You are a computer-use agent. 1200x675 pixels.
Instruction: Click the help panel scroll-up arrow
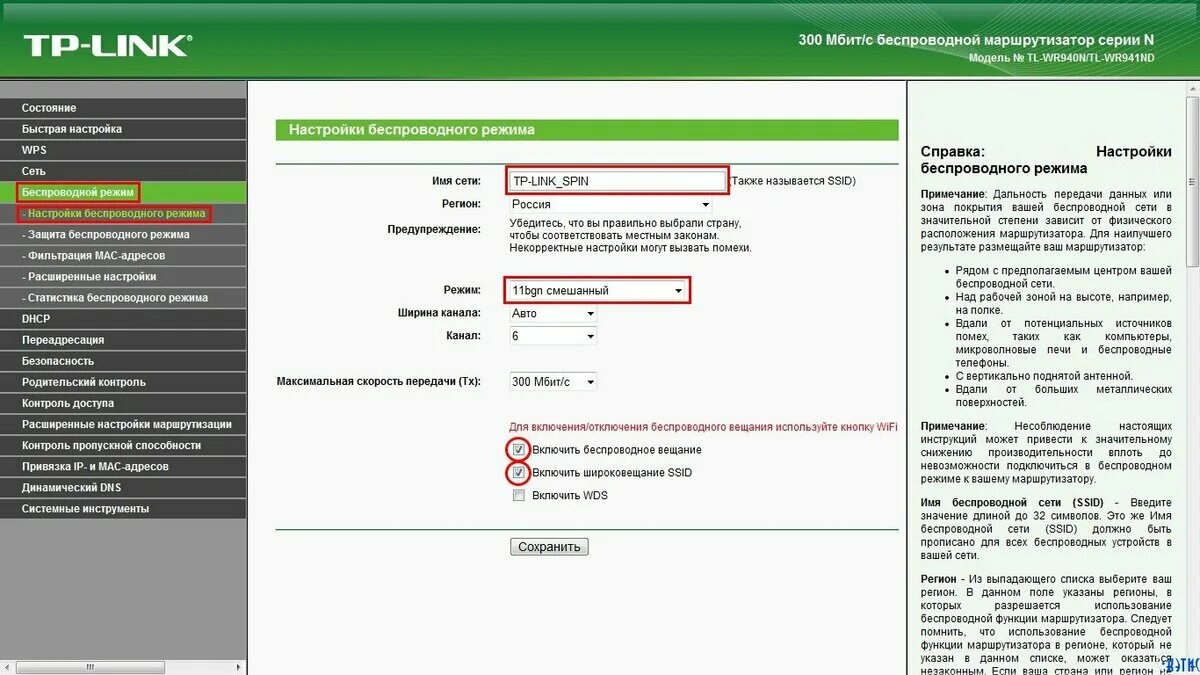[1192, 88]
